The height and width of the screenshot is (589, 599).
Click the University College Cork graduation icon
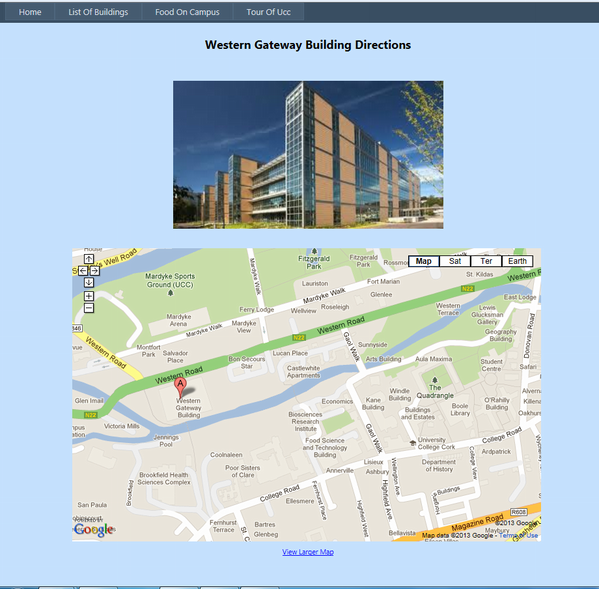click(x=412, y=443)
